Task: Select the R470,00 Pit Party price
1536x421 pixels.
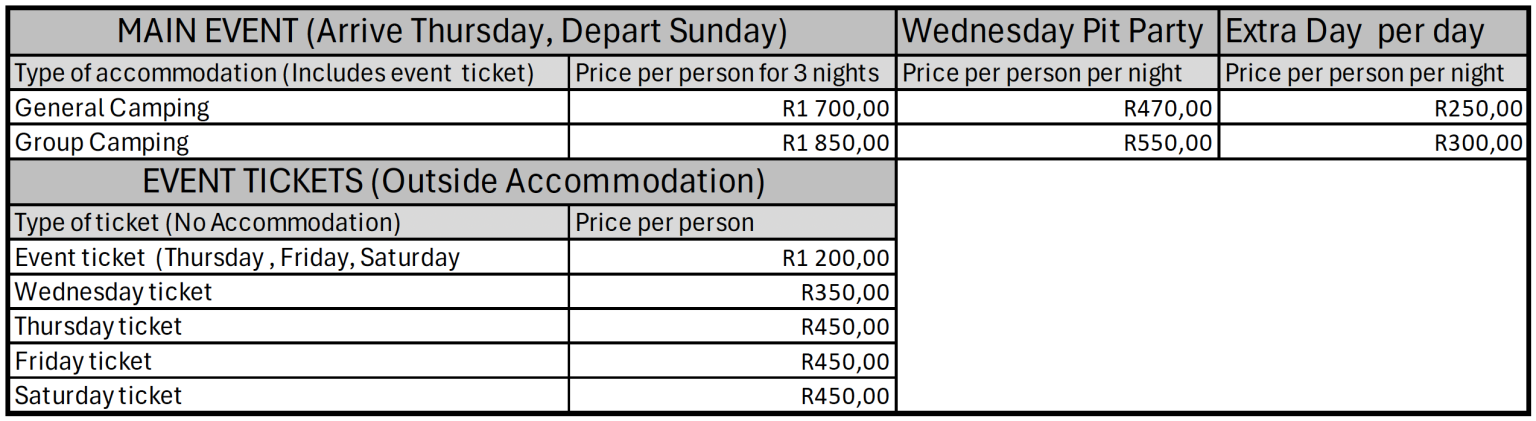Action: [x=1168, y=108]
